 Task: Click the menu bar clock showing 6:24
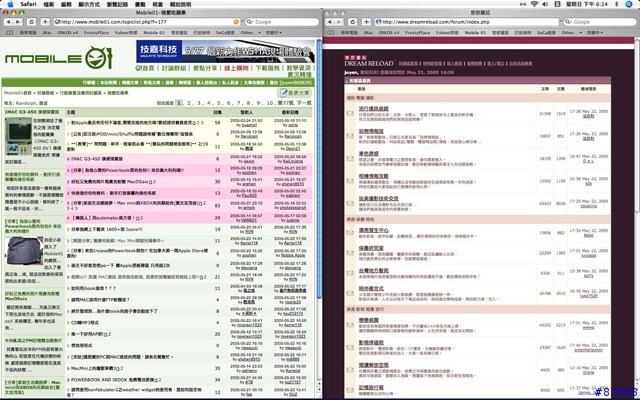coord(587,4)
